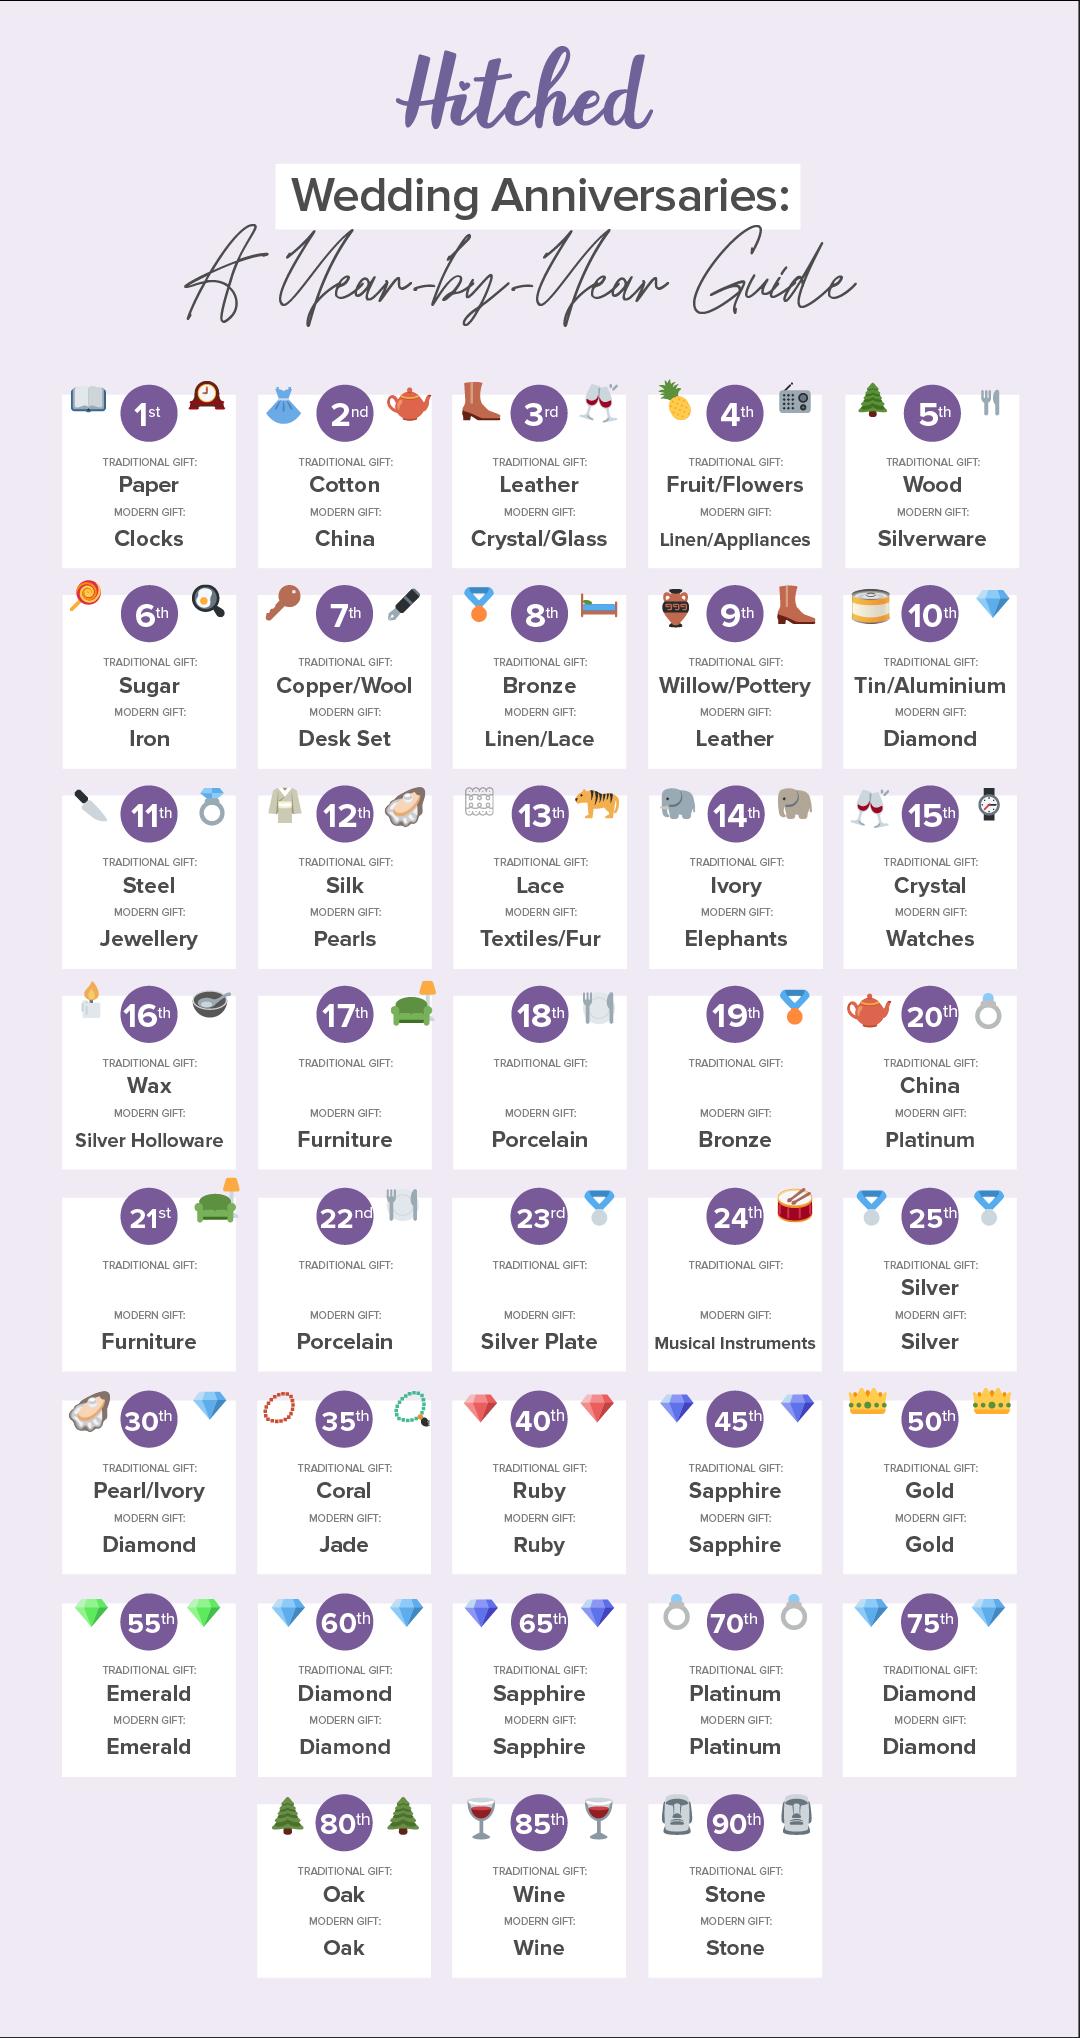The image size is (1080, 2038).
Task: Click the oyster icon beside 30th
Action: click(x=90, y=1410)
